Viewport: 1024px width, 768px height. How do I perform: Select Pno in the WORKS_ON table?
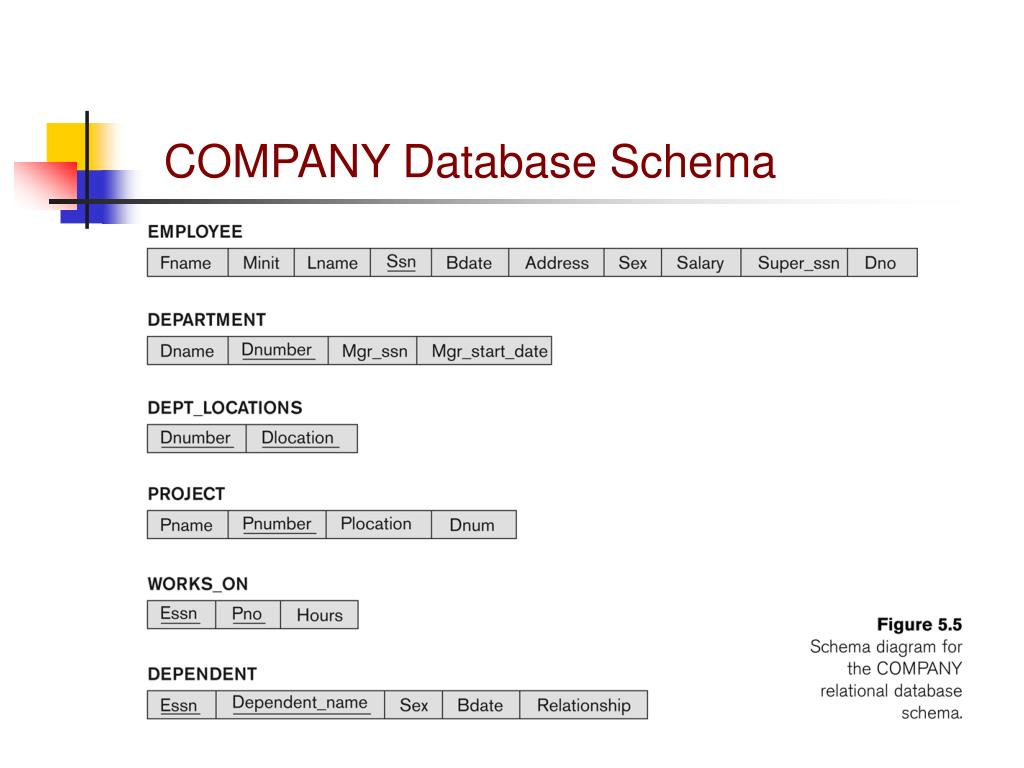tap(248, 615)
